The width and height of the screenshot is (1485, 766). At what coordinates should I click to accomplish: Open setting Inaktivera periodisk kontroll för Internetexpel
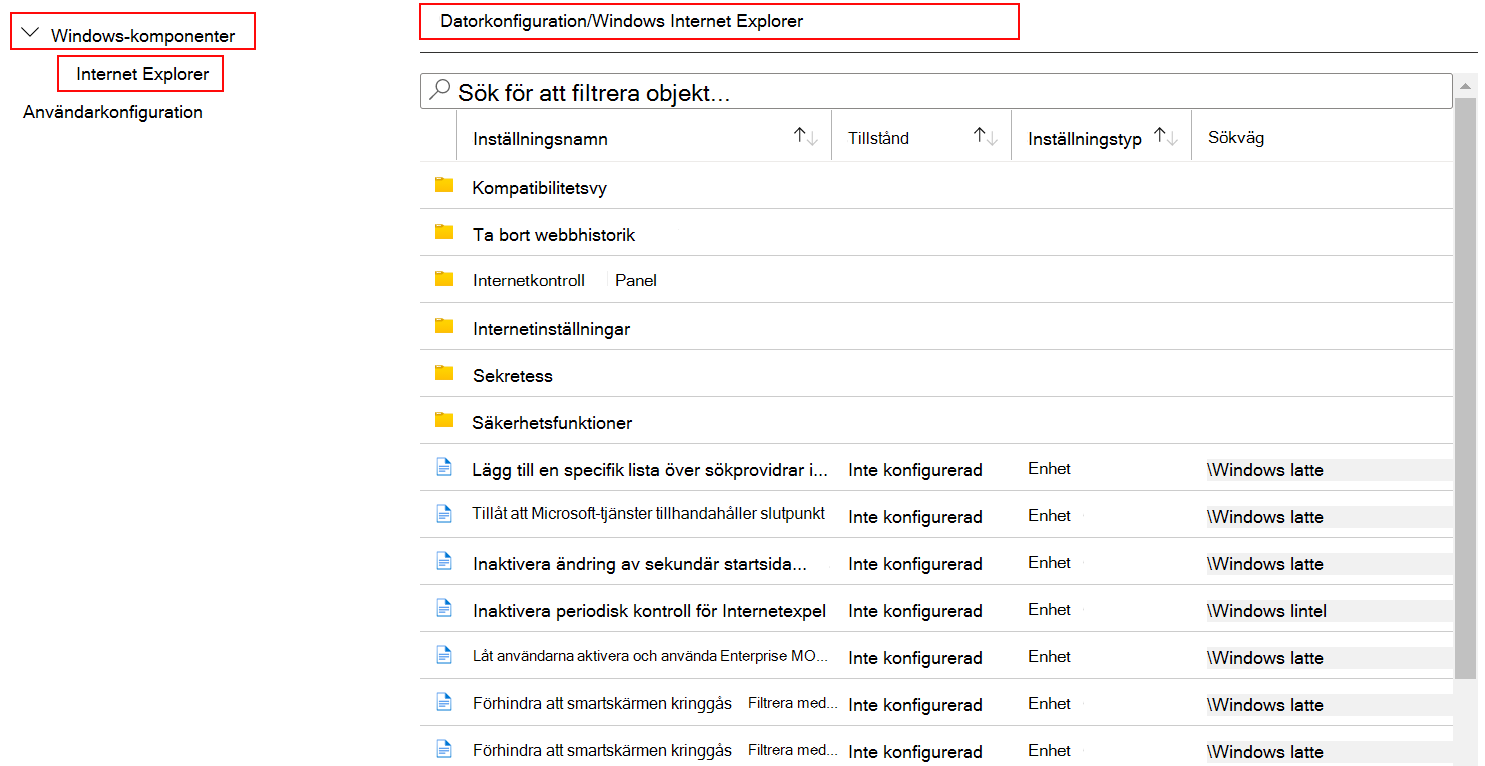[x=649, y=611]
